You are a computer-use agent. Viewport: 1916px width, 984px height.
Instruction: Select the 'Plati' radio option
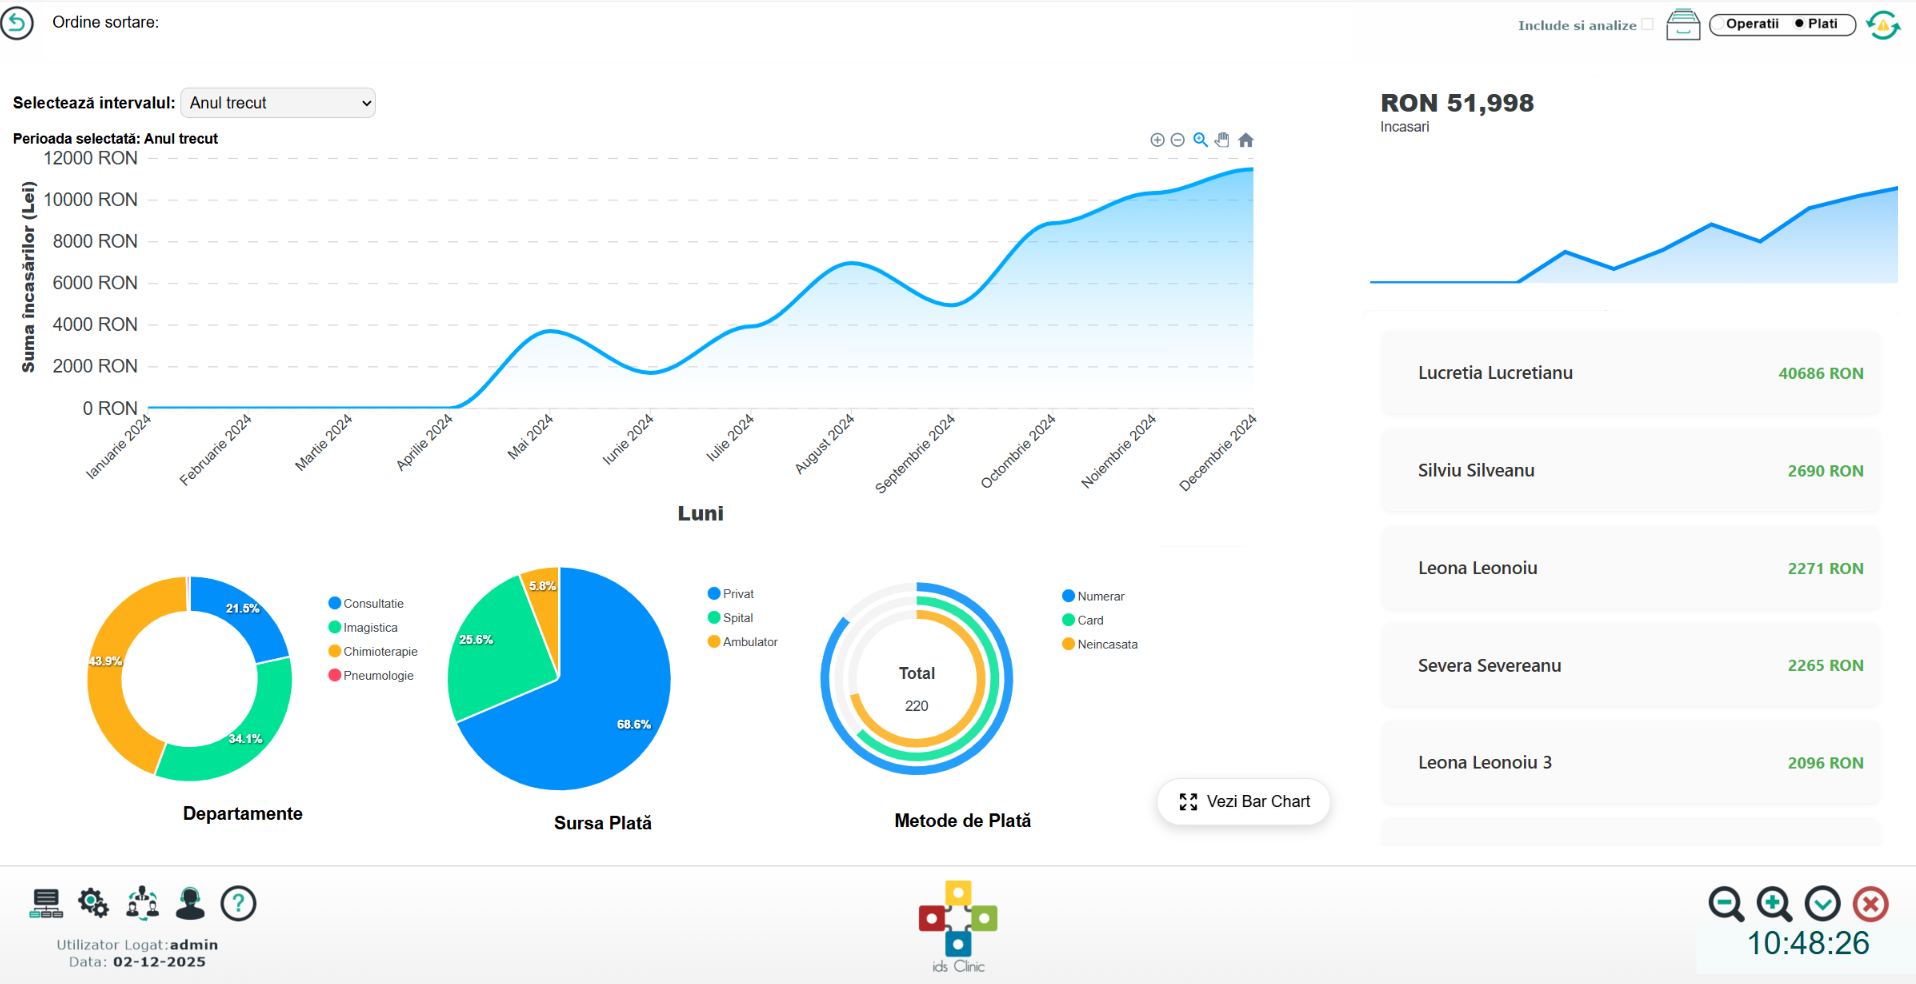pos(1799,24)
